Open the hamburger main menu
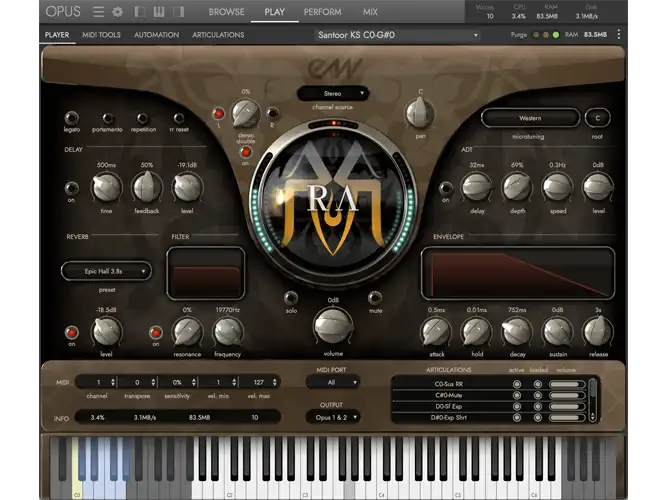This screenshot has height=500, width=667. (99, 11)
